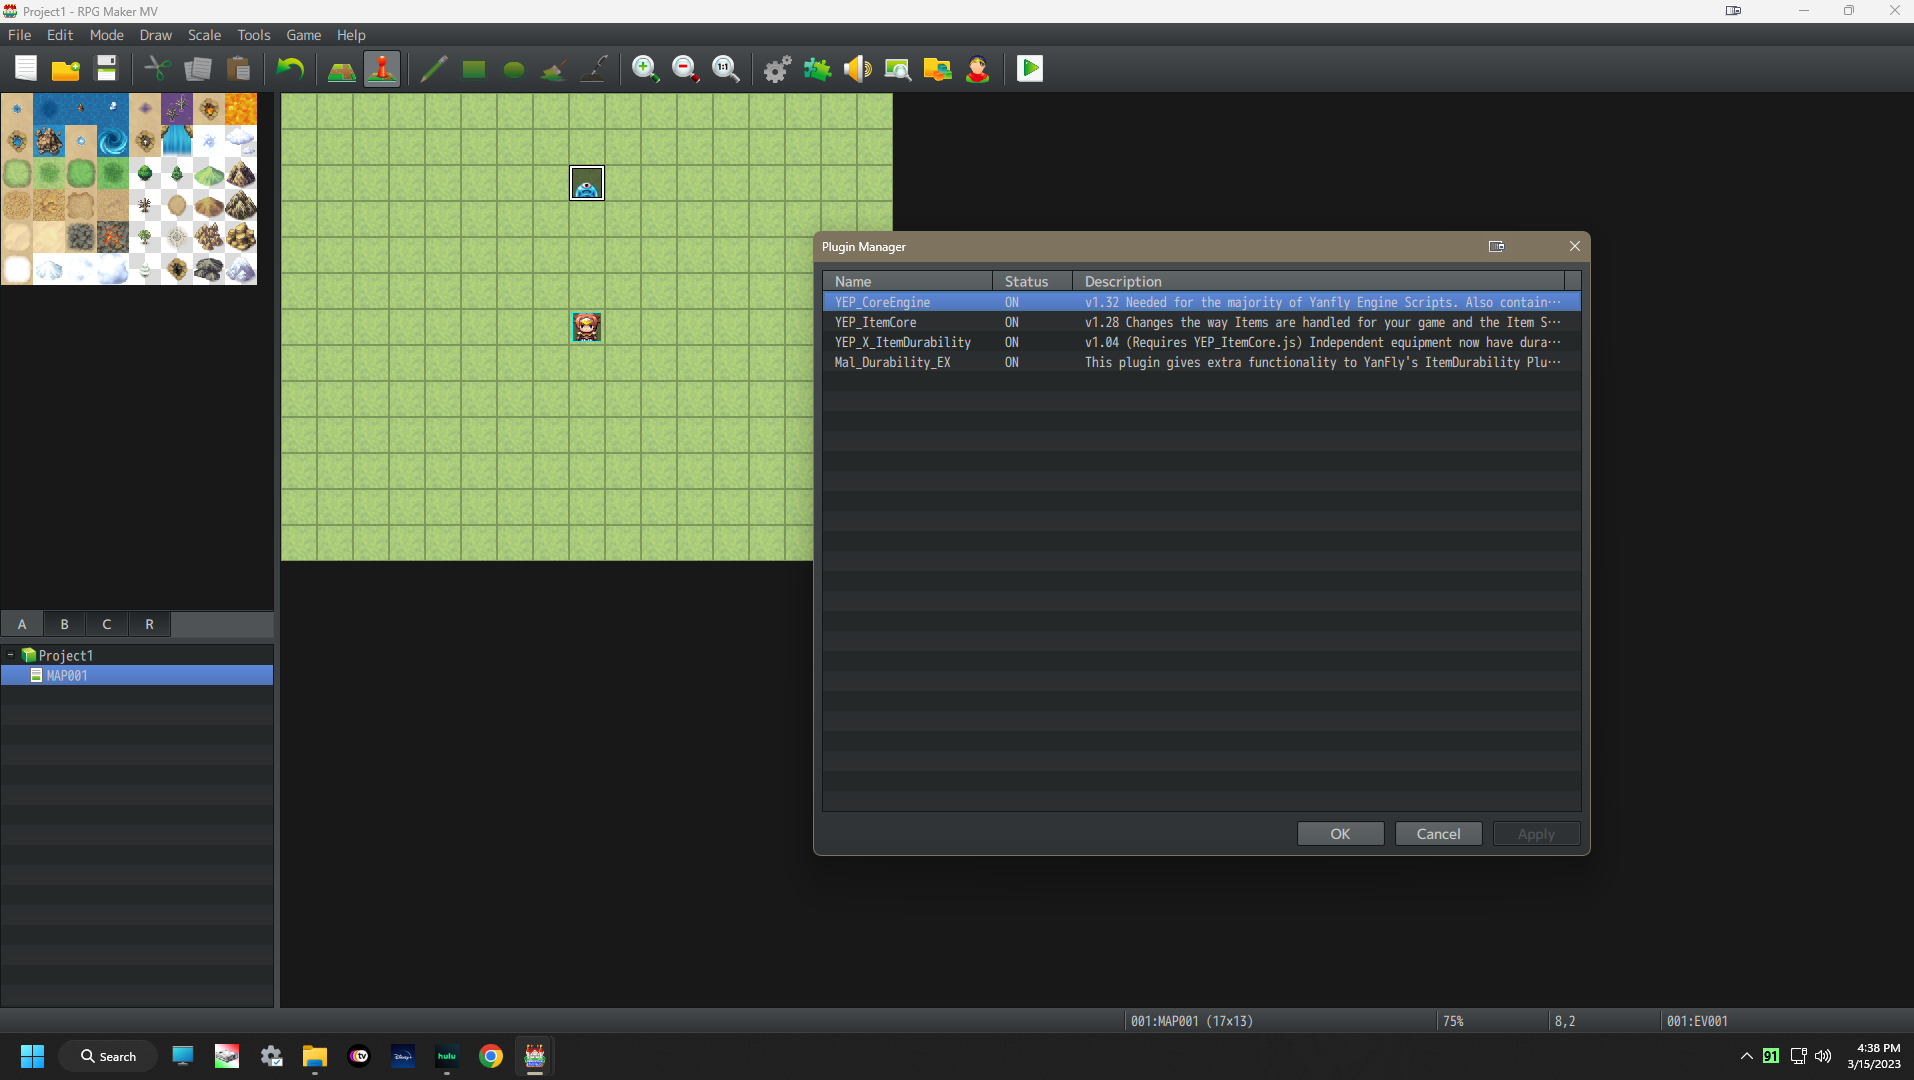
Task: Open the Sound Test speaker icon
Action: tap(858, 69)
